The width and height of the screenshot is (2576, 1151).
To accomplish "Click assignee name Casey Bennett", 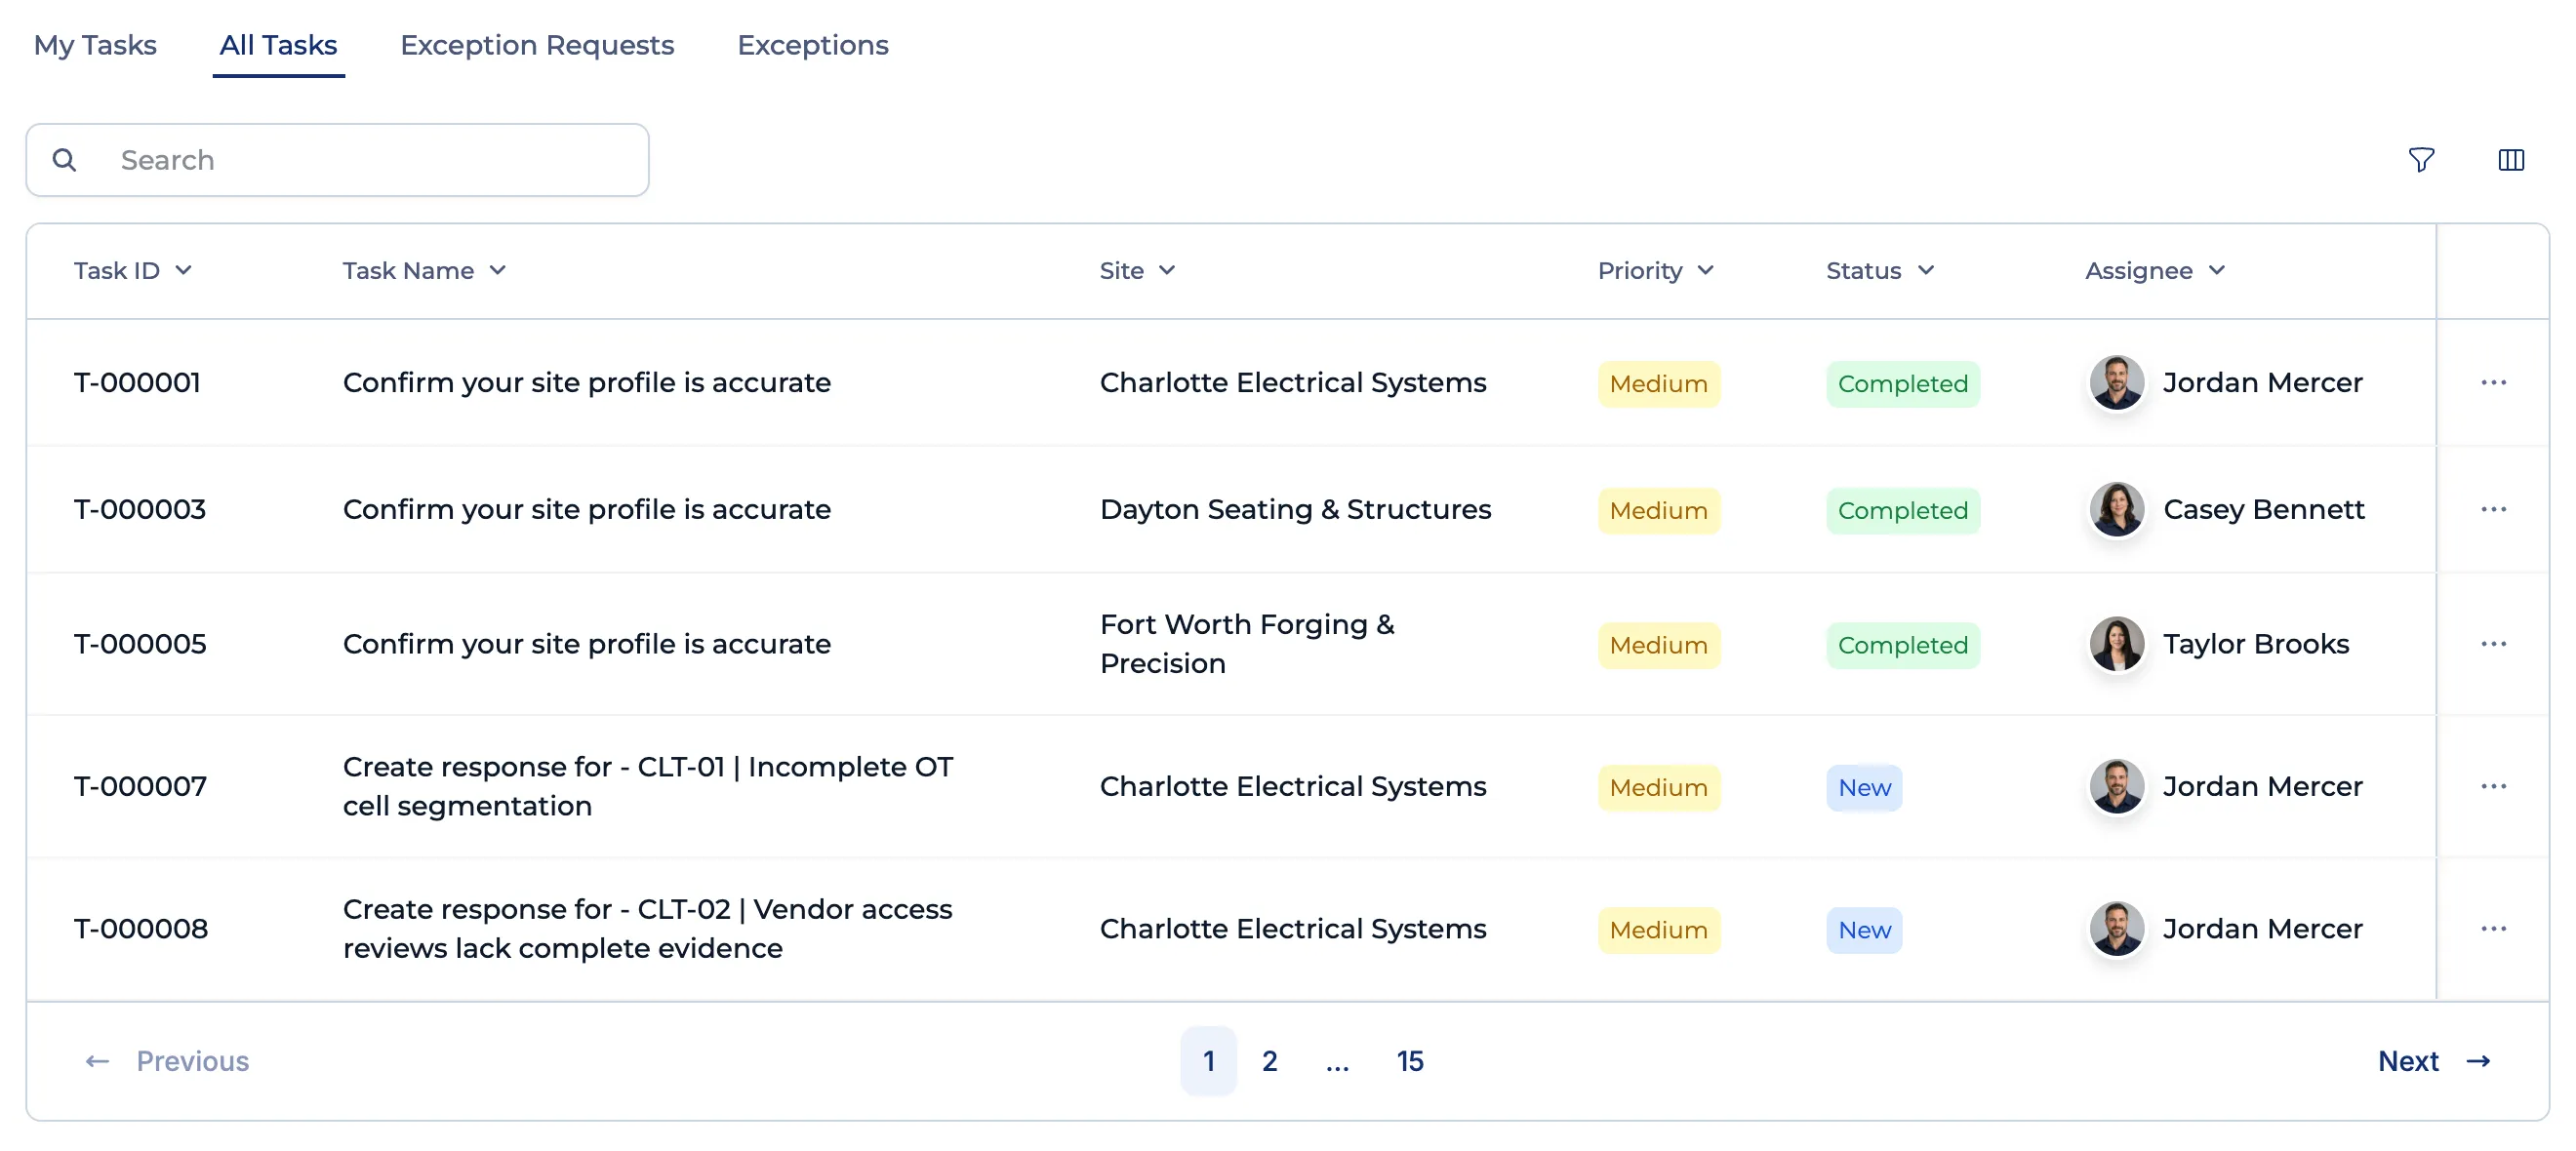I will 2263,510.
